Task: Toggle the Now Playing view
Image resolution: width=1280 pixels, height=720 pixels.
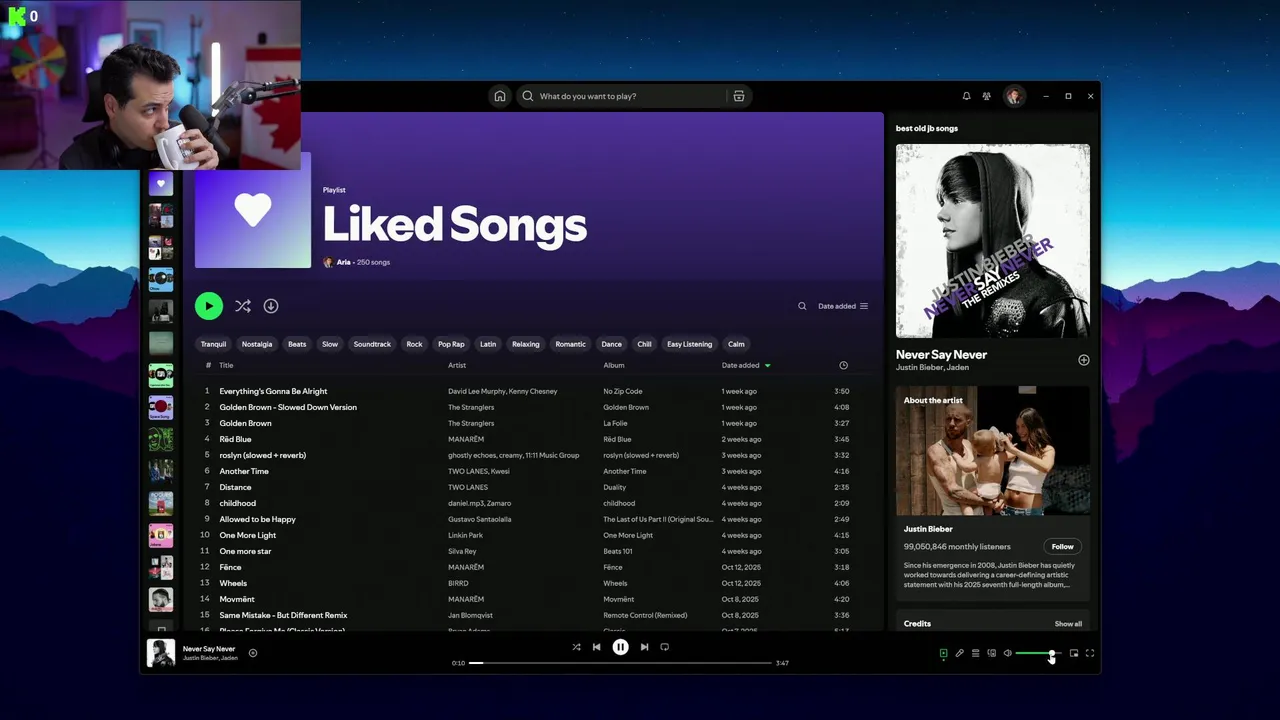Action: coord(943,653)
